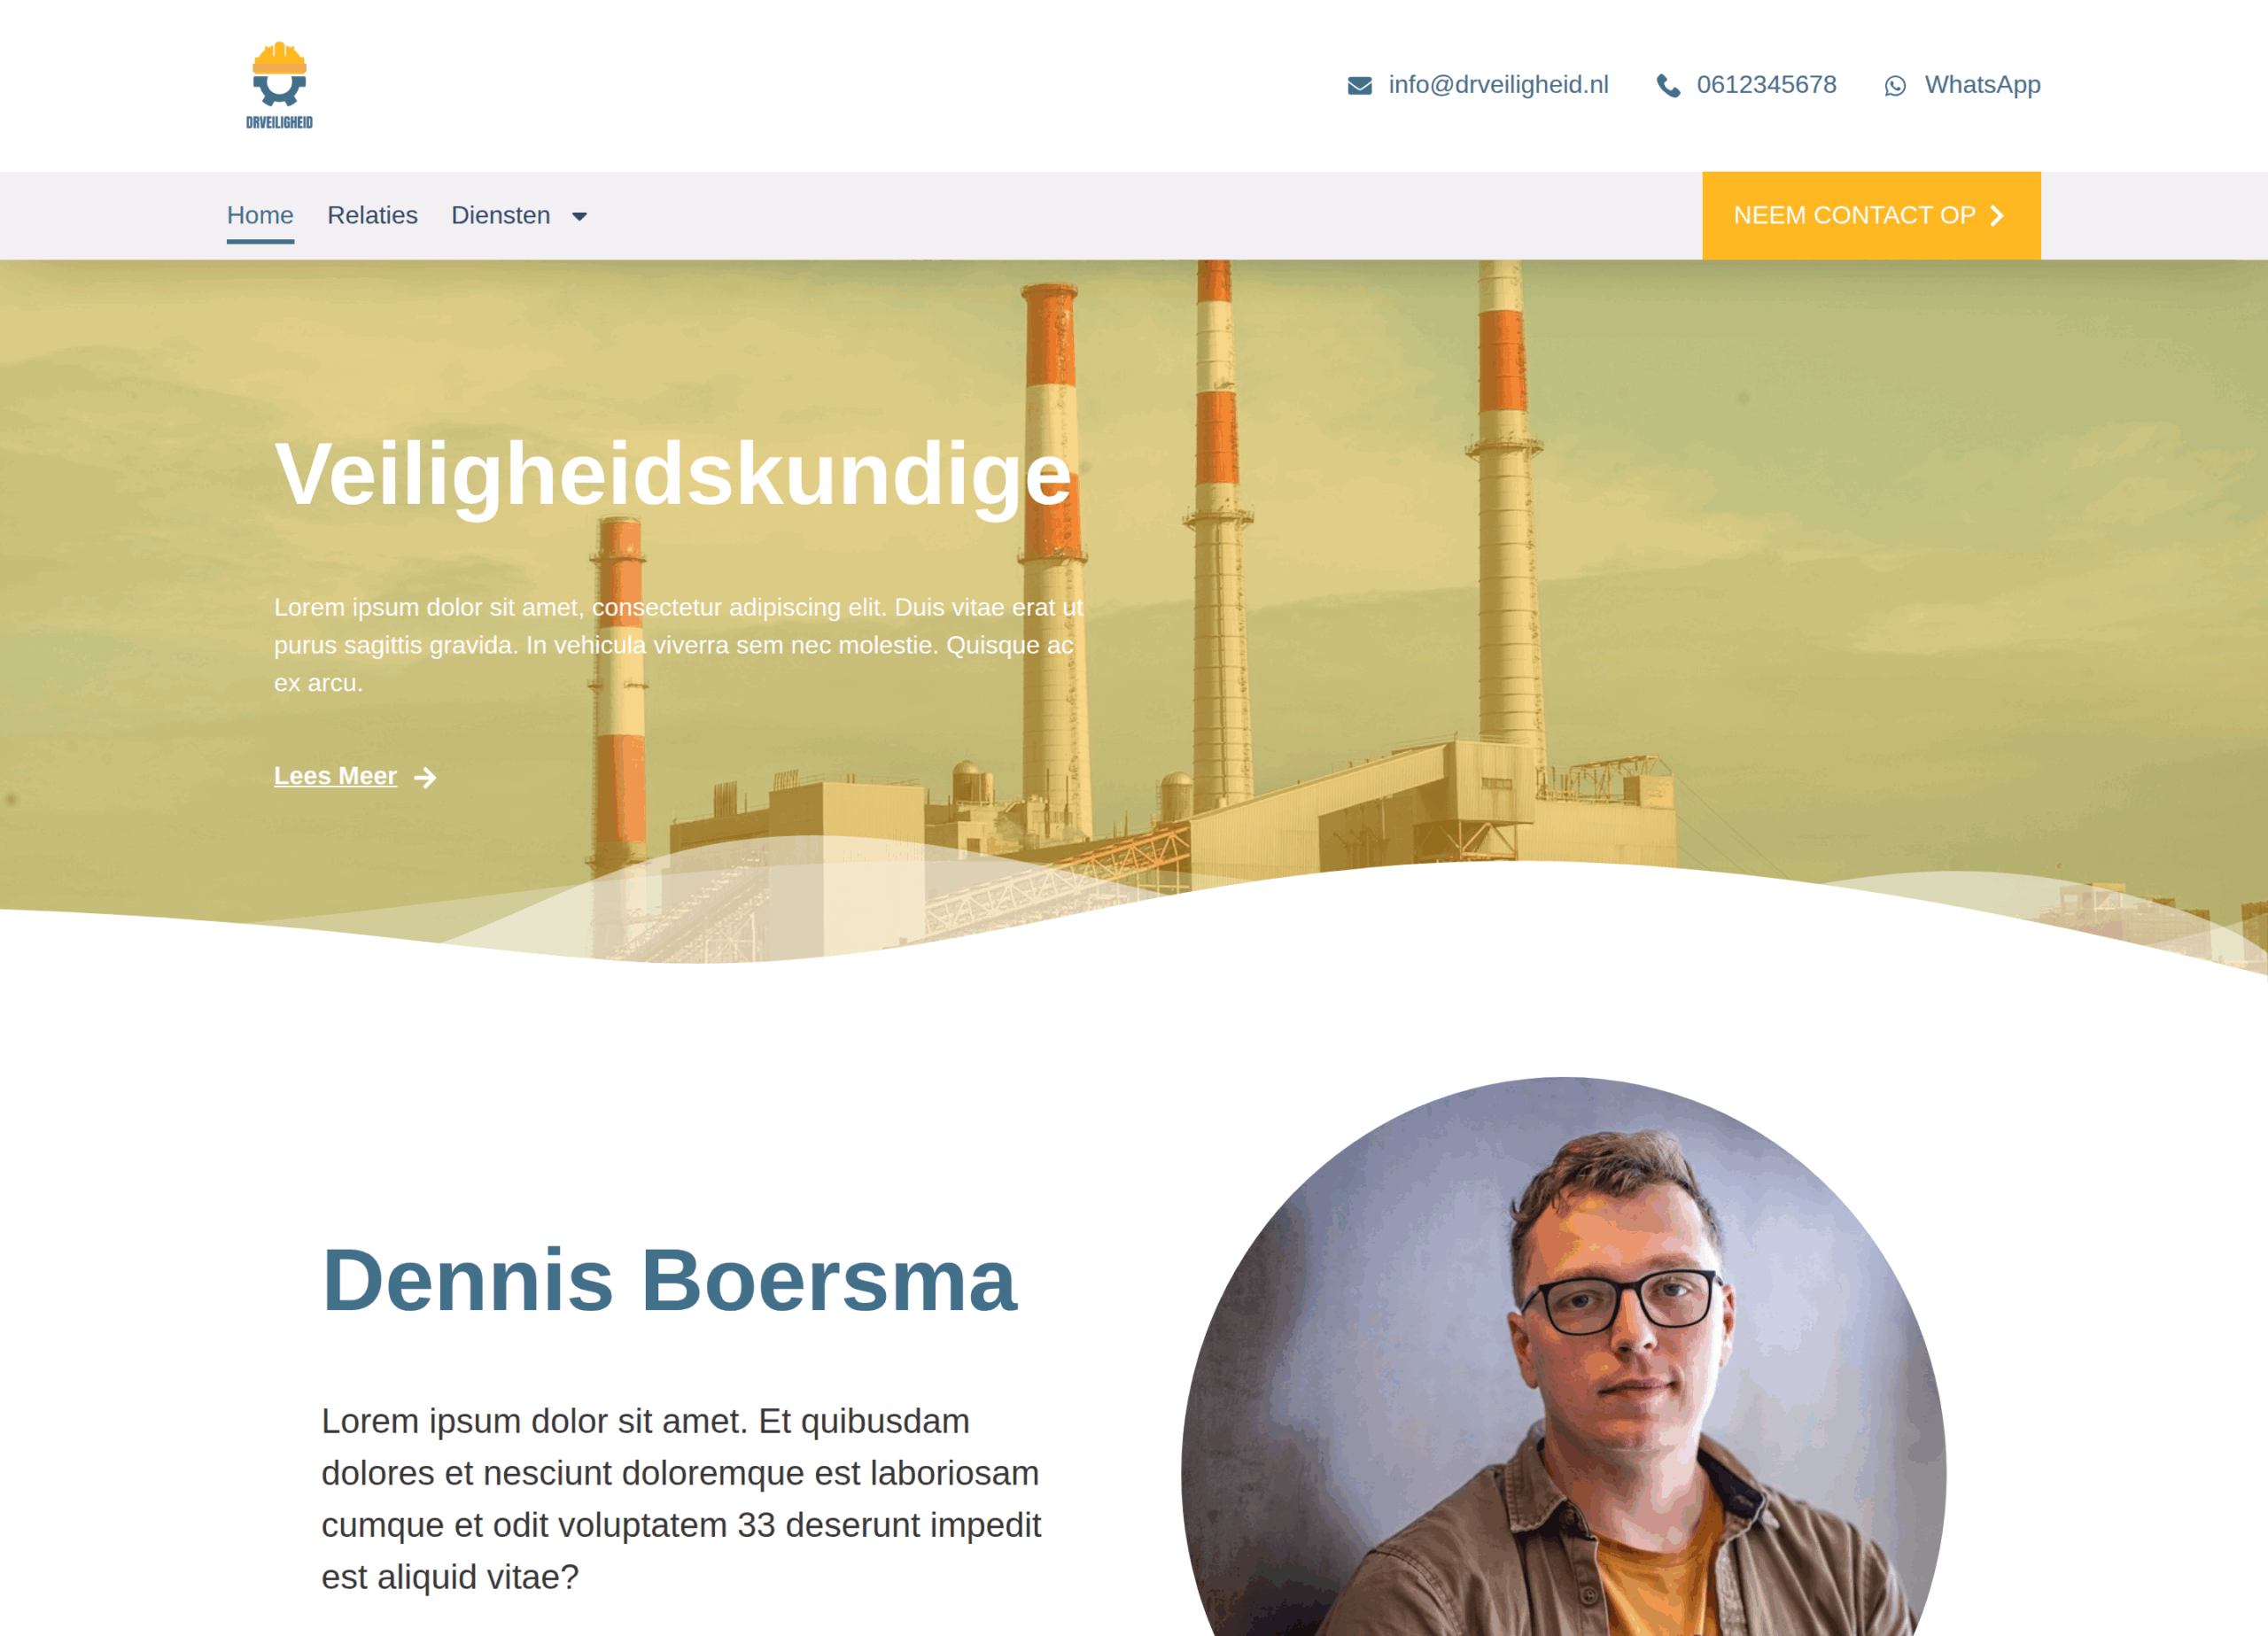Open the Relaties page

pos(372,215)
